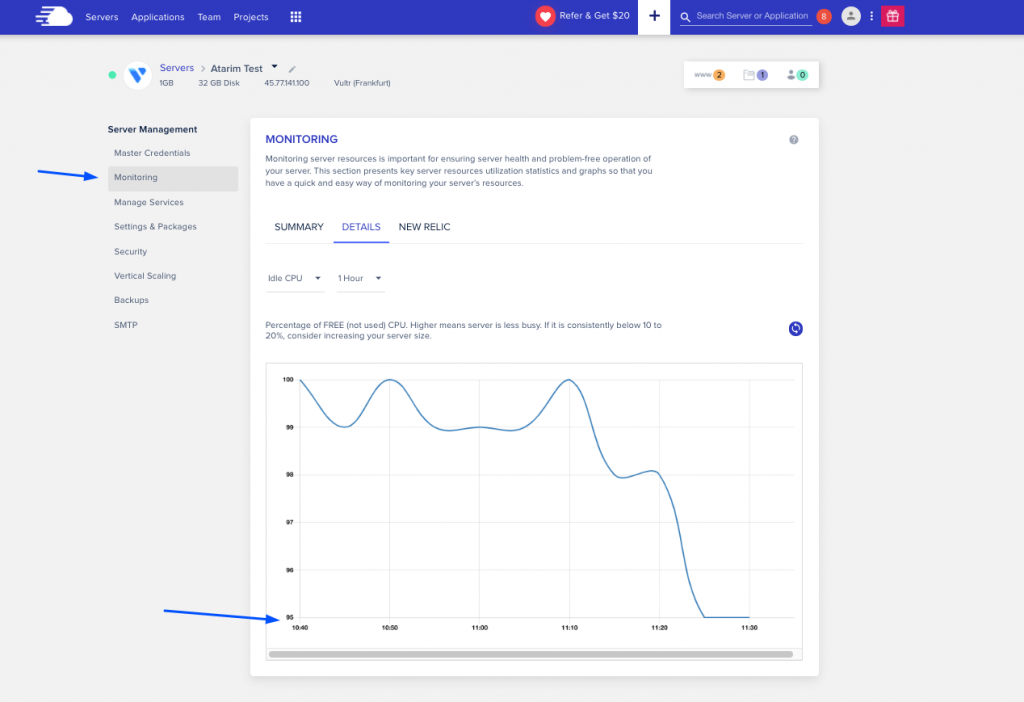Click the gift box icon
Screen dimensions: 1024x702
pos(892,16)
